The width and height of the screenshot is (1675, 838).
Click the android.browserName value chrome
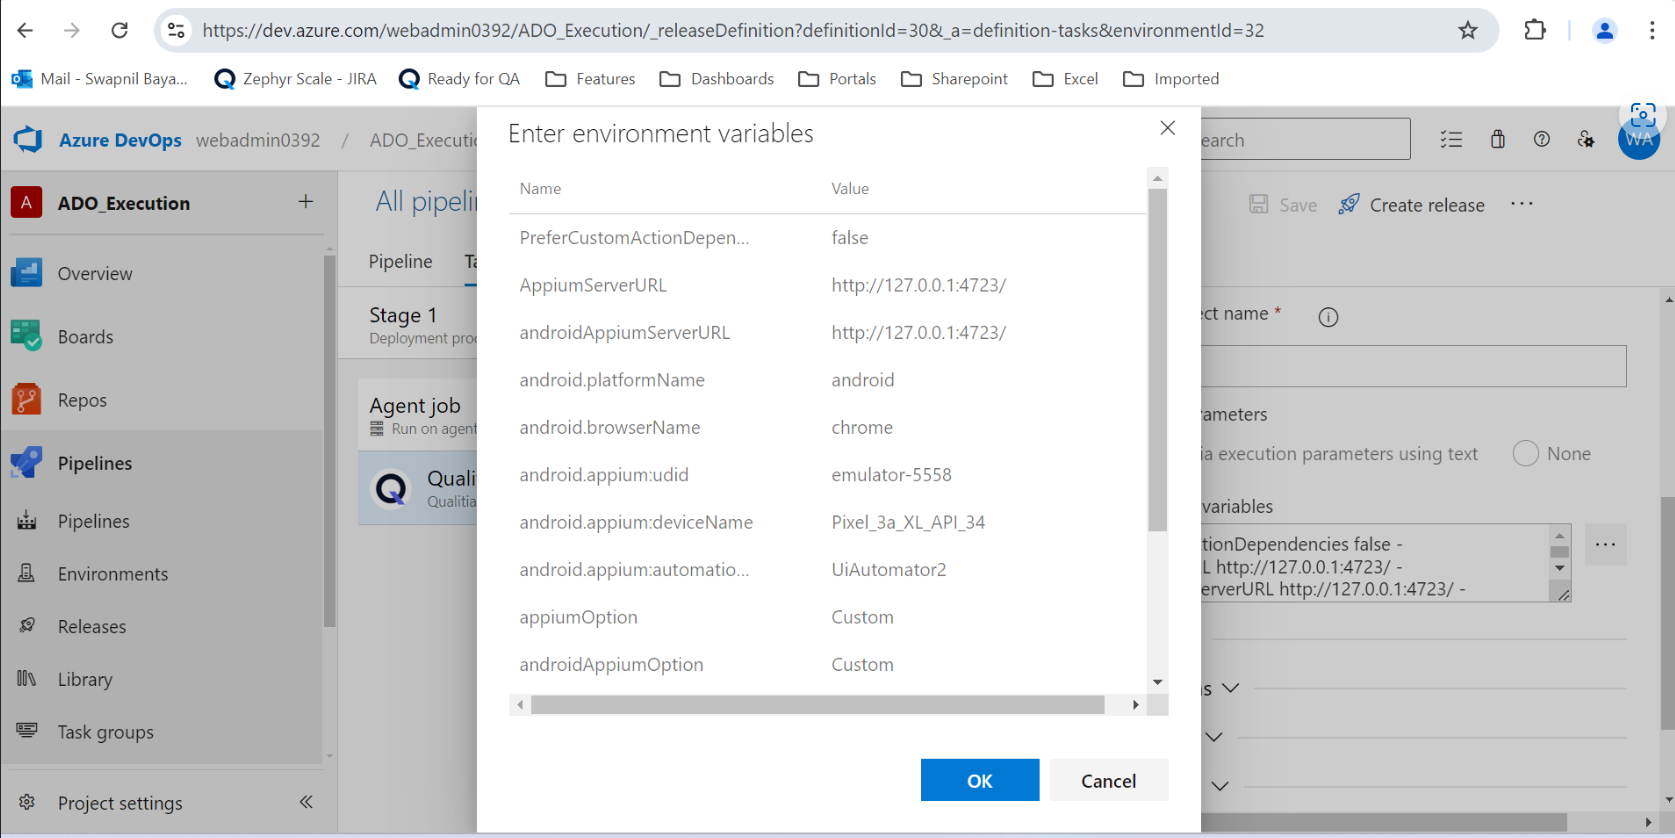[861, 428]
